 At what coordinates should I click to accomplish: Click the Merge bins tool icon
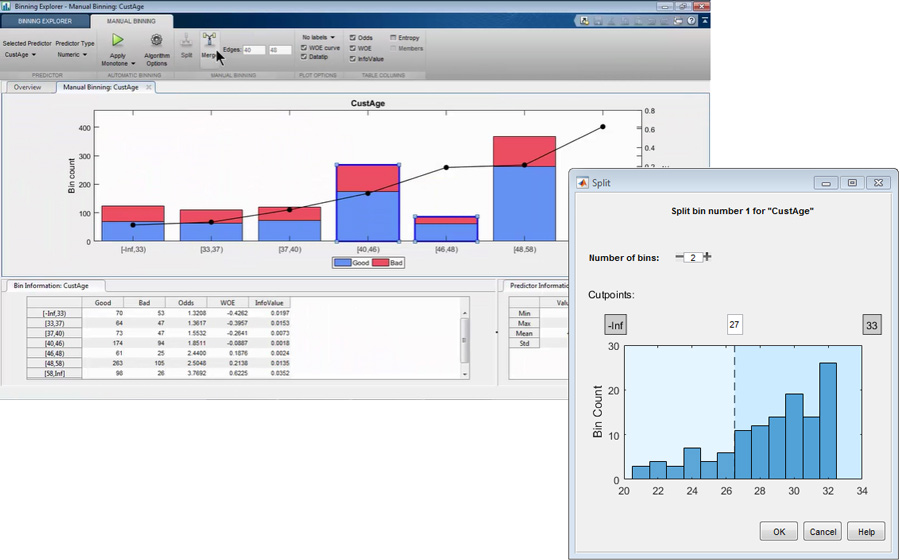tap(209, 40)
